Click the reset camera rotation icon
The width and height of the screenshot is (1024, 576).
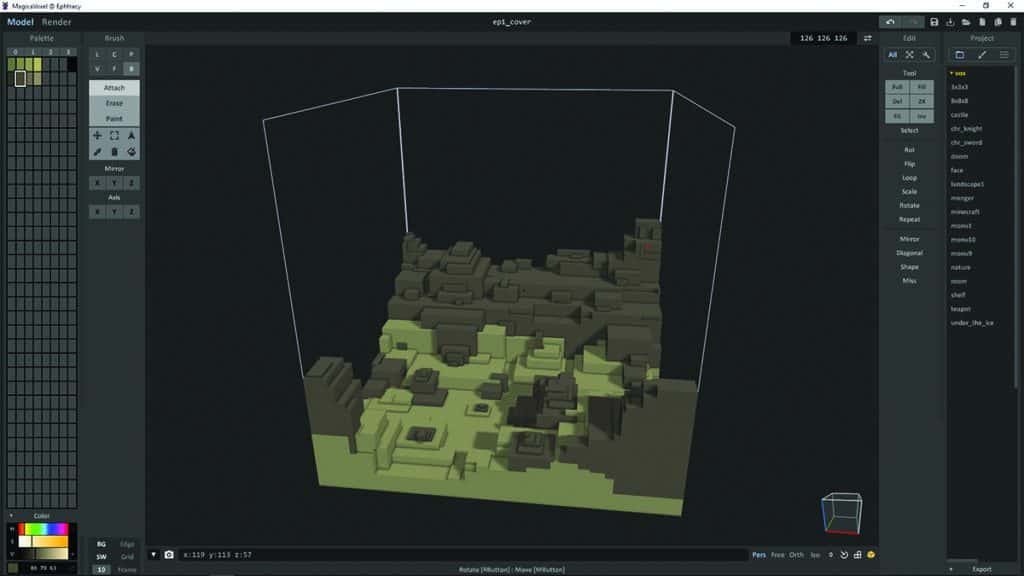click(844, 555)
